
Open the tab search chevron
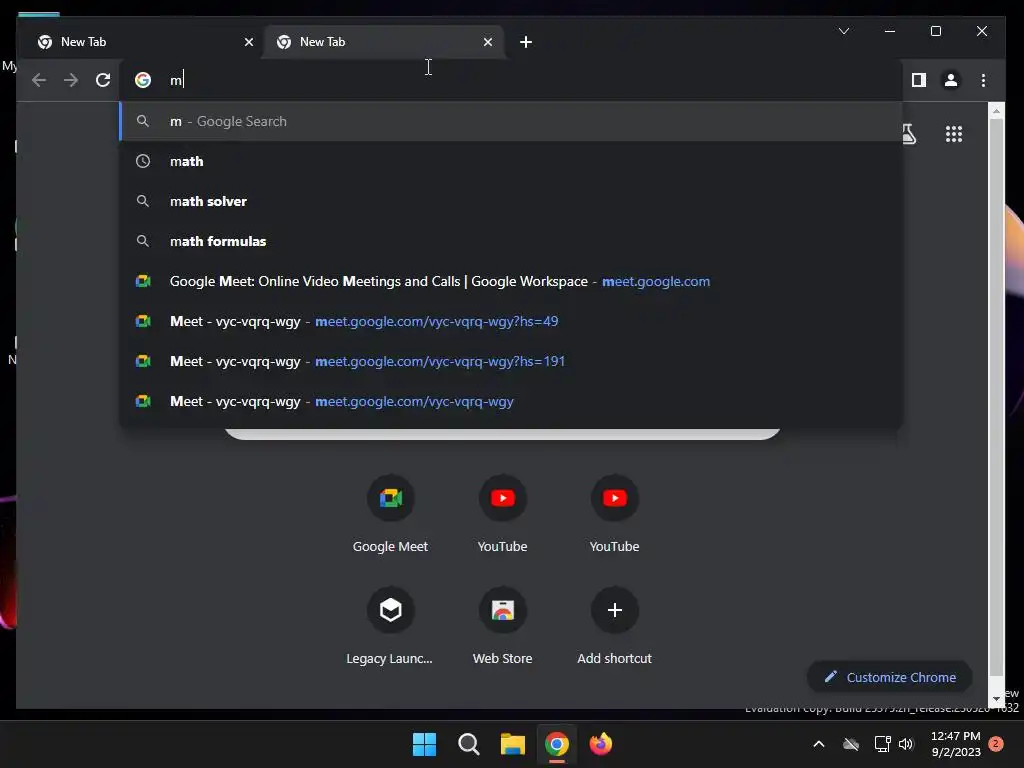[844, 31]
